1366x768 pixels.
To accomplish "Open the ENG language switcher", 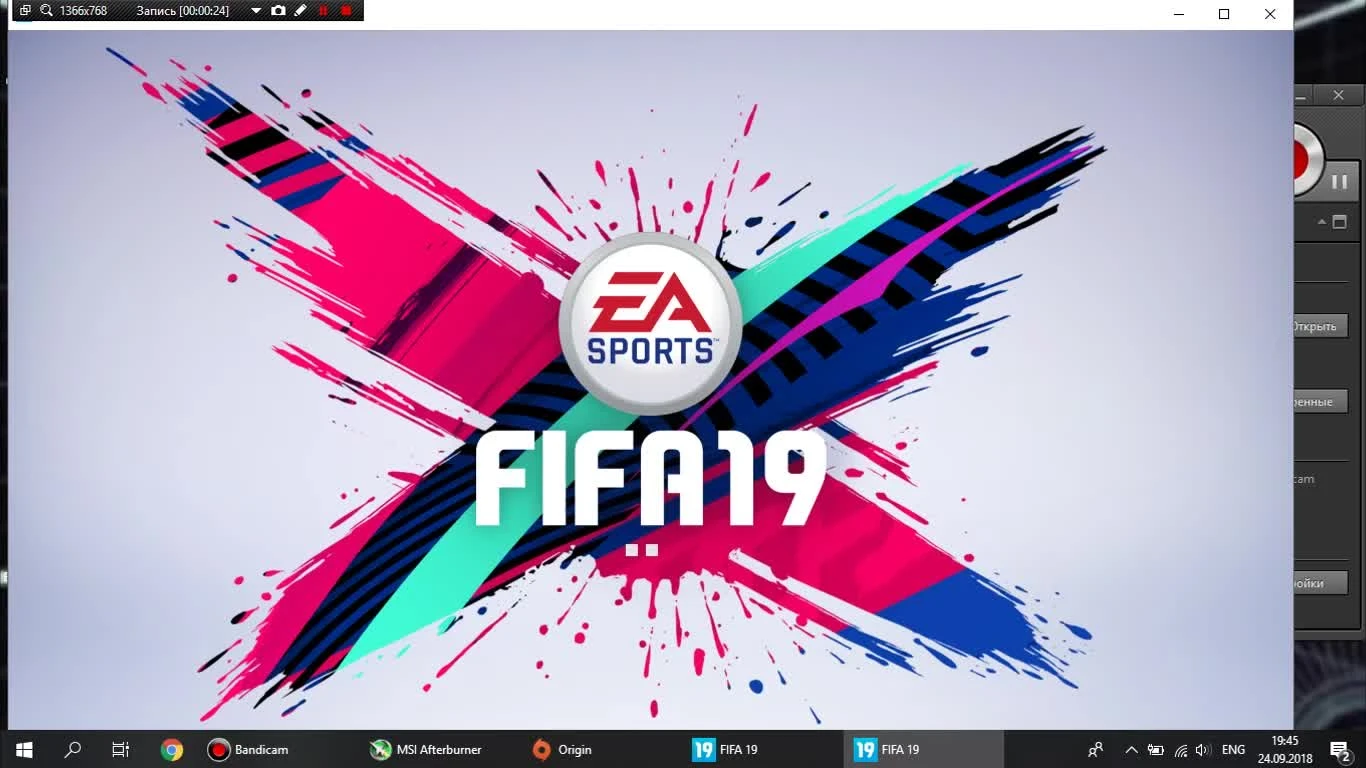I will pos(1233,750).
